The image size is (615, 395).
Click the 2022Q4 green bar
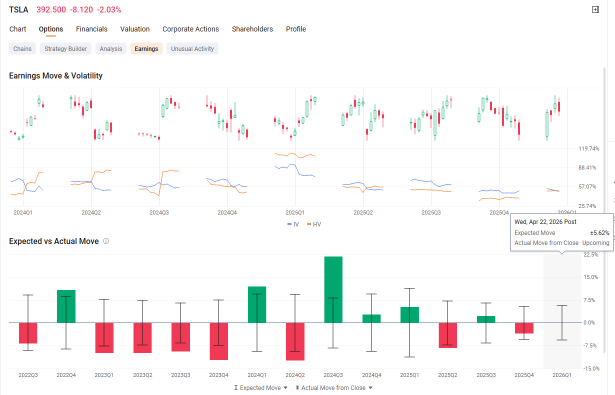[66, 306]
